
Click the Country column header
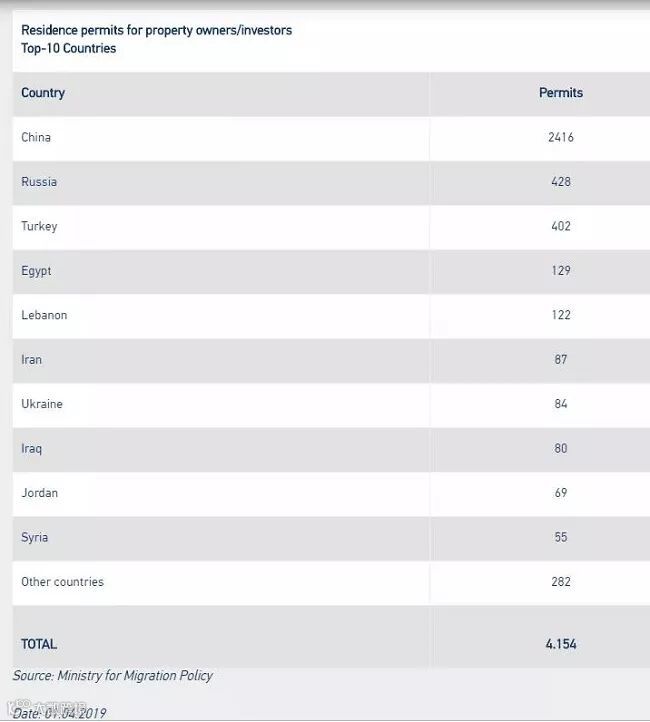pos(43,93)
